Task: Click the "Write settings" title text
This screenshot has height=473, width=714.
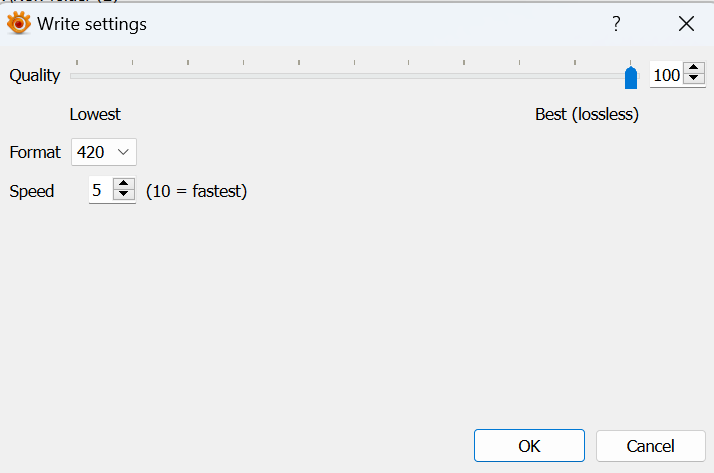Action: (x=92, y=24)
